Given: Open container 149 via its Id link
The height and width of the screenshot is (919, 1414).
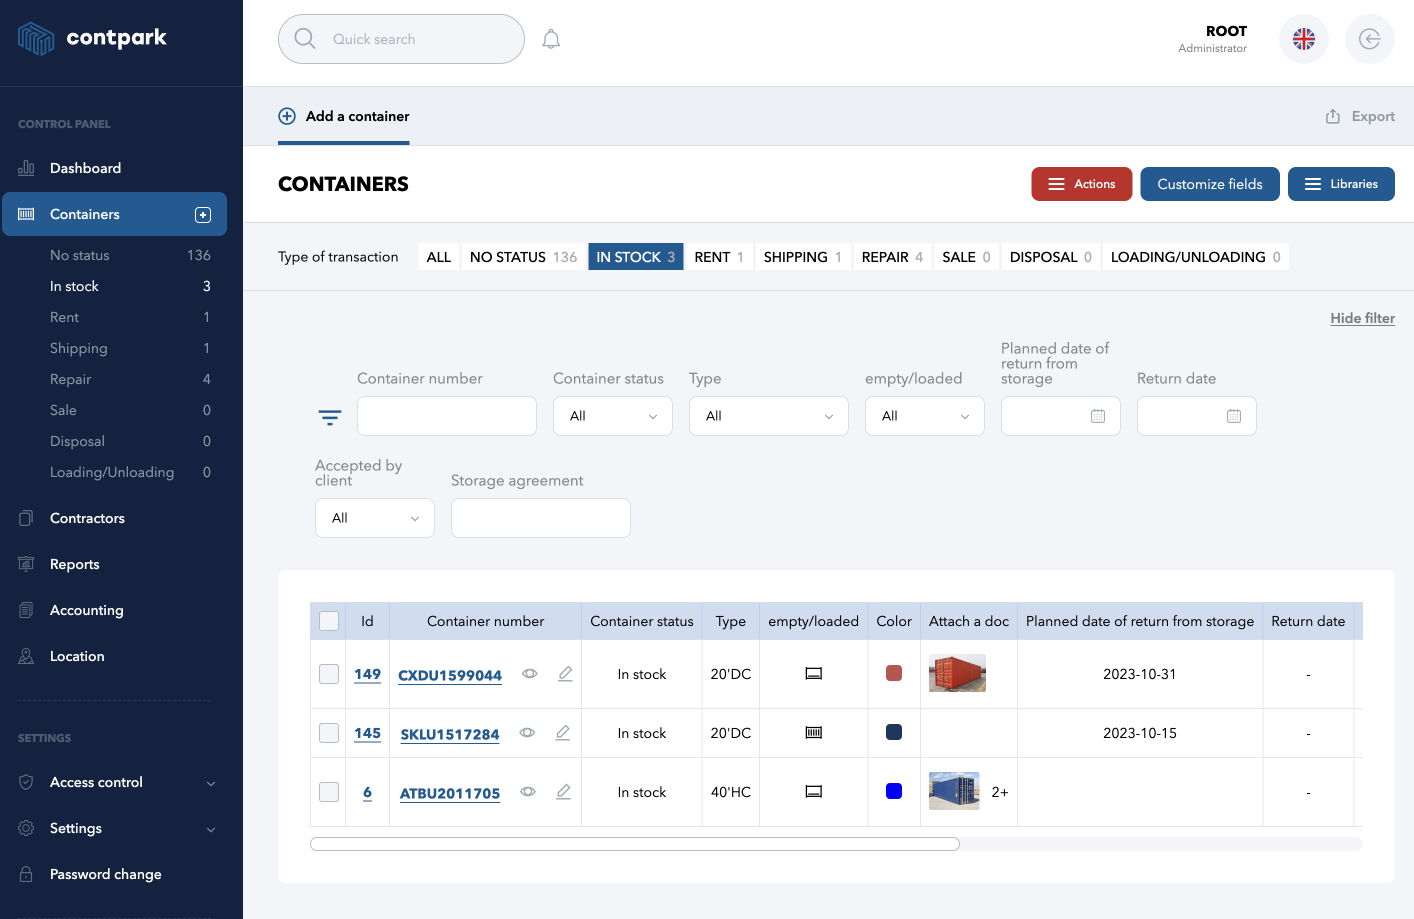Looking at the screenshot, I should (x=367, y=674).
